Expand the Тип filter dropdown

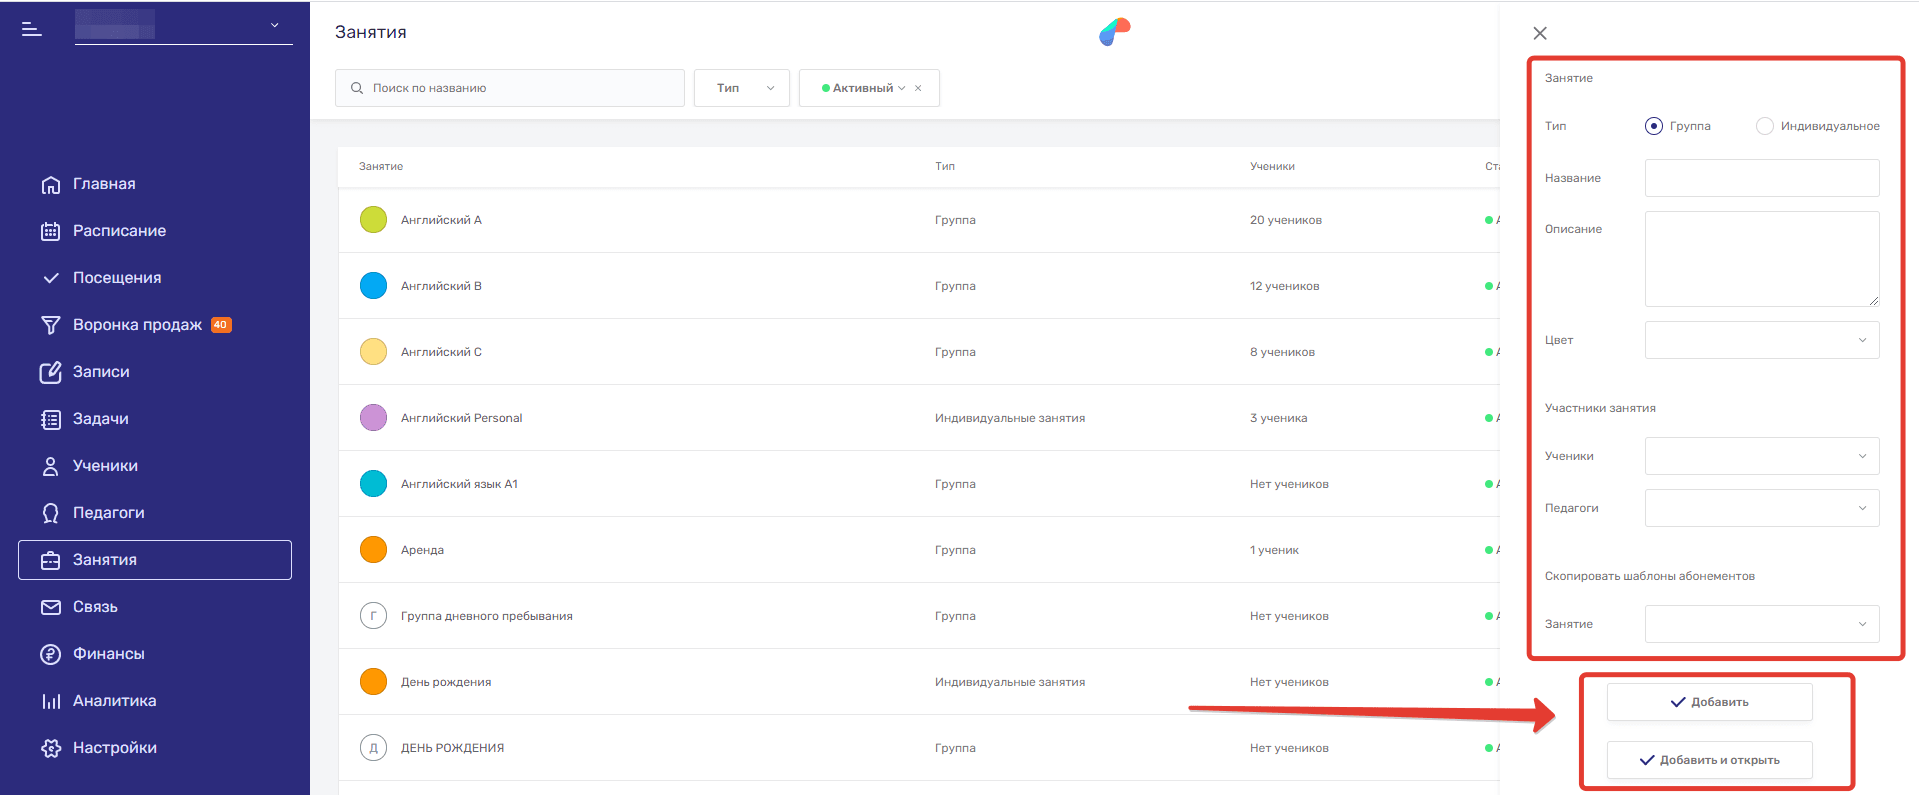click(x=742, y=88)
